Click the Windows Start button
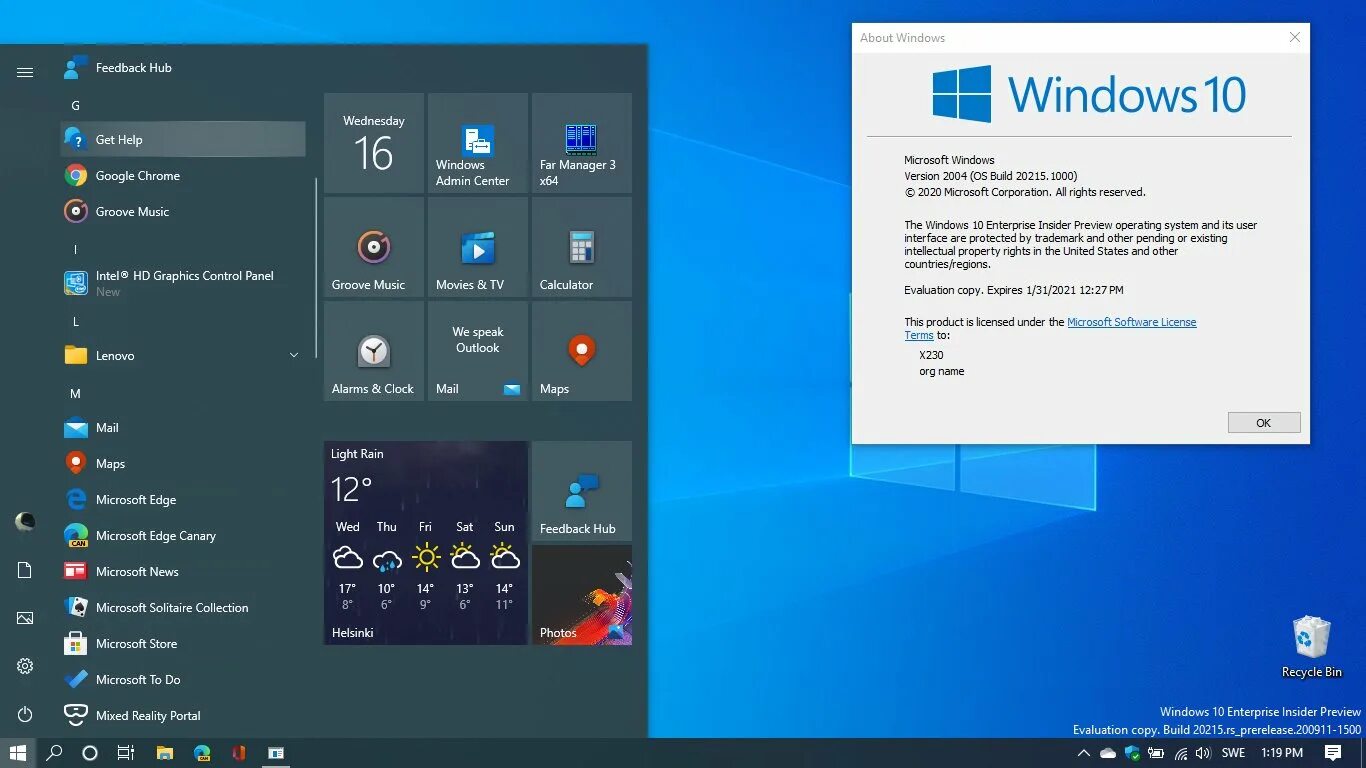The height and width of the screenshot is (768, 1366). coord(17,753)
